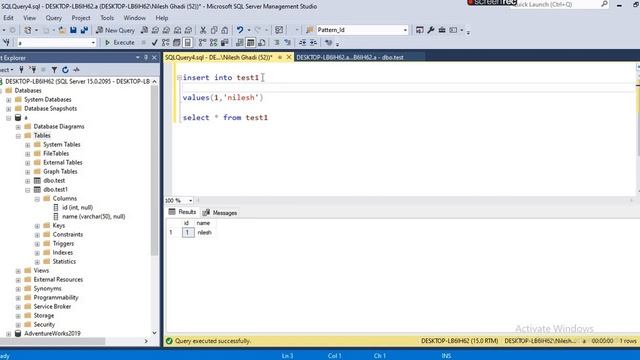Click Object Explorer connect plug icon
640x360 pixels.
point(21,70)
